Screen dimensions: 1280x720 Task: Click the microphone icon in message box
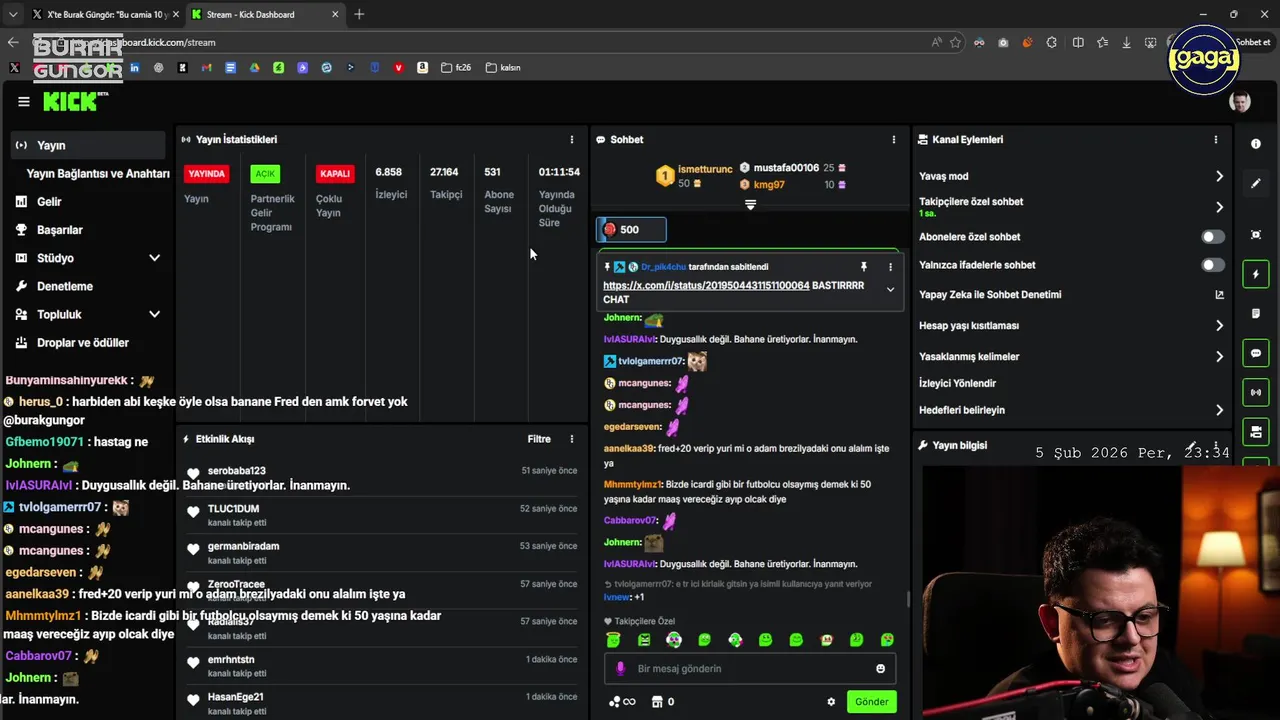pos(620,669)
